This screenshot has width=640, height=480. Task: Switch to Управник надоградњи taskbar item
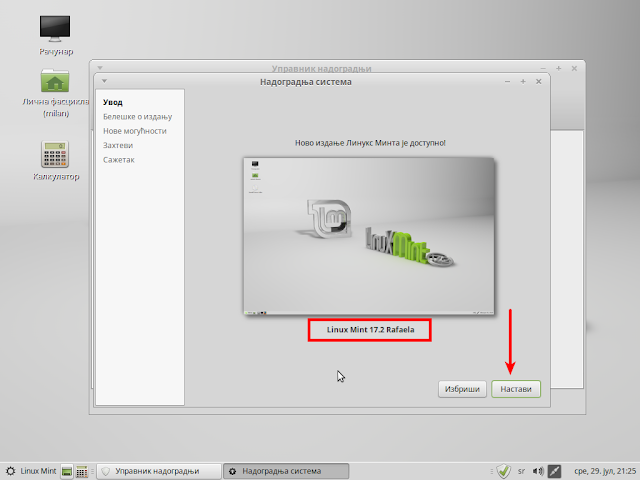(159, 471)
